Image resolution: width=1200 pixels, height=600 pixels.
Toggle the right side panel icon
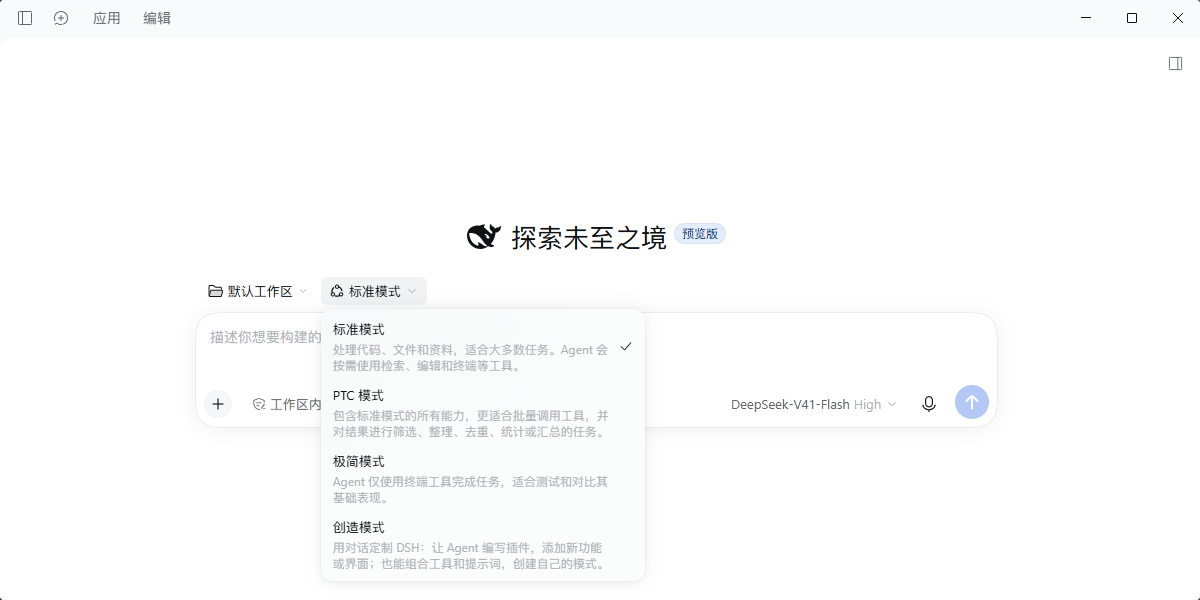[1176, 64]
